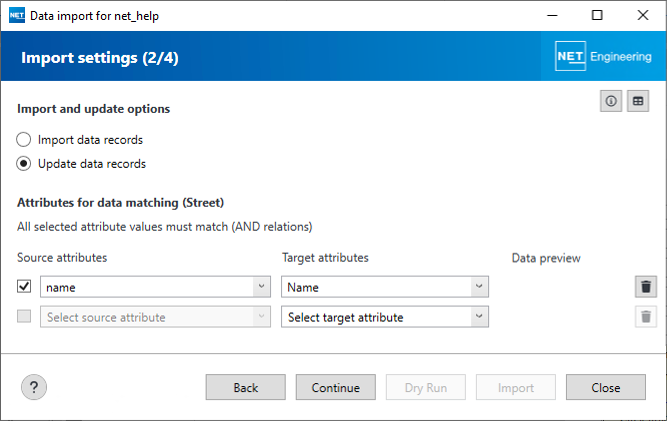Expand the name source attribute dropdown
667x421 pixels.
pyautogui.click(x=155, y=287)
